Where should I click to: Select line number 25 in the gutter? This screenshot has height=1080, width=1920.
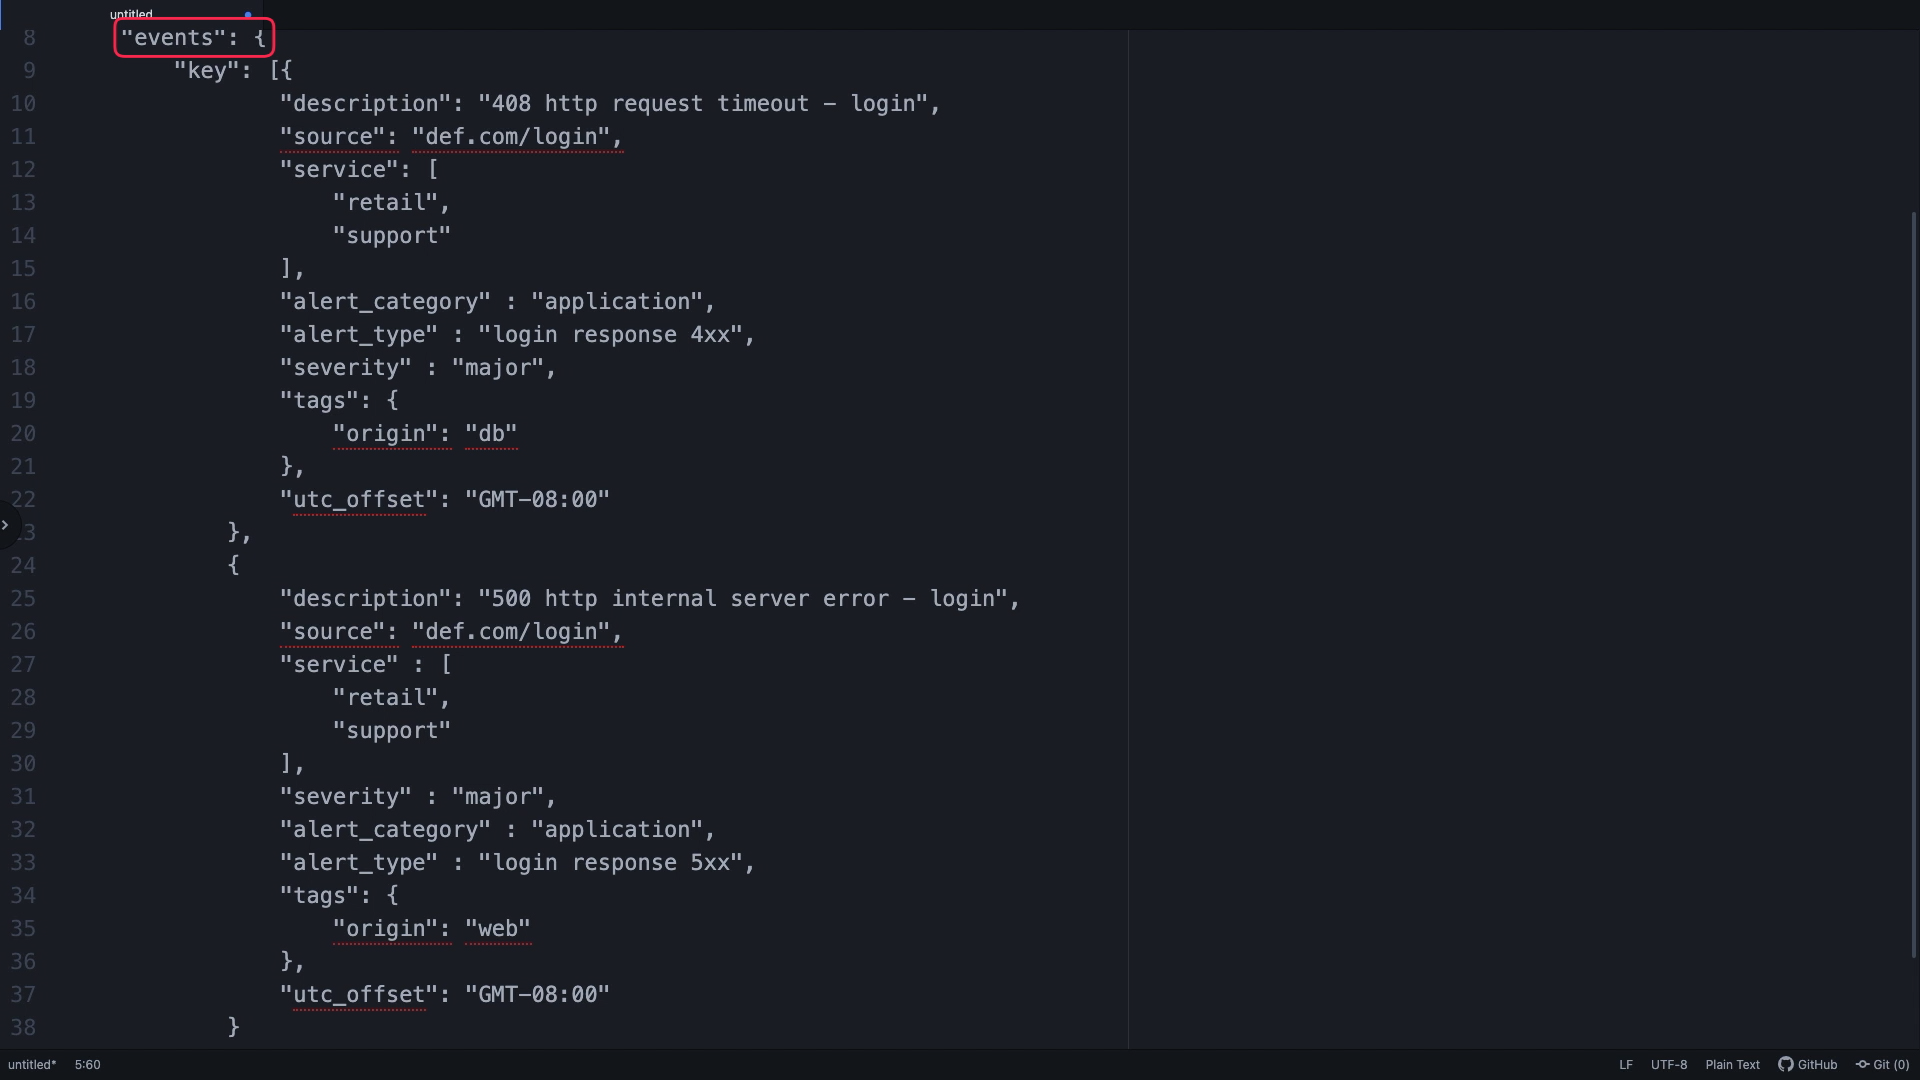(23, 599)
